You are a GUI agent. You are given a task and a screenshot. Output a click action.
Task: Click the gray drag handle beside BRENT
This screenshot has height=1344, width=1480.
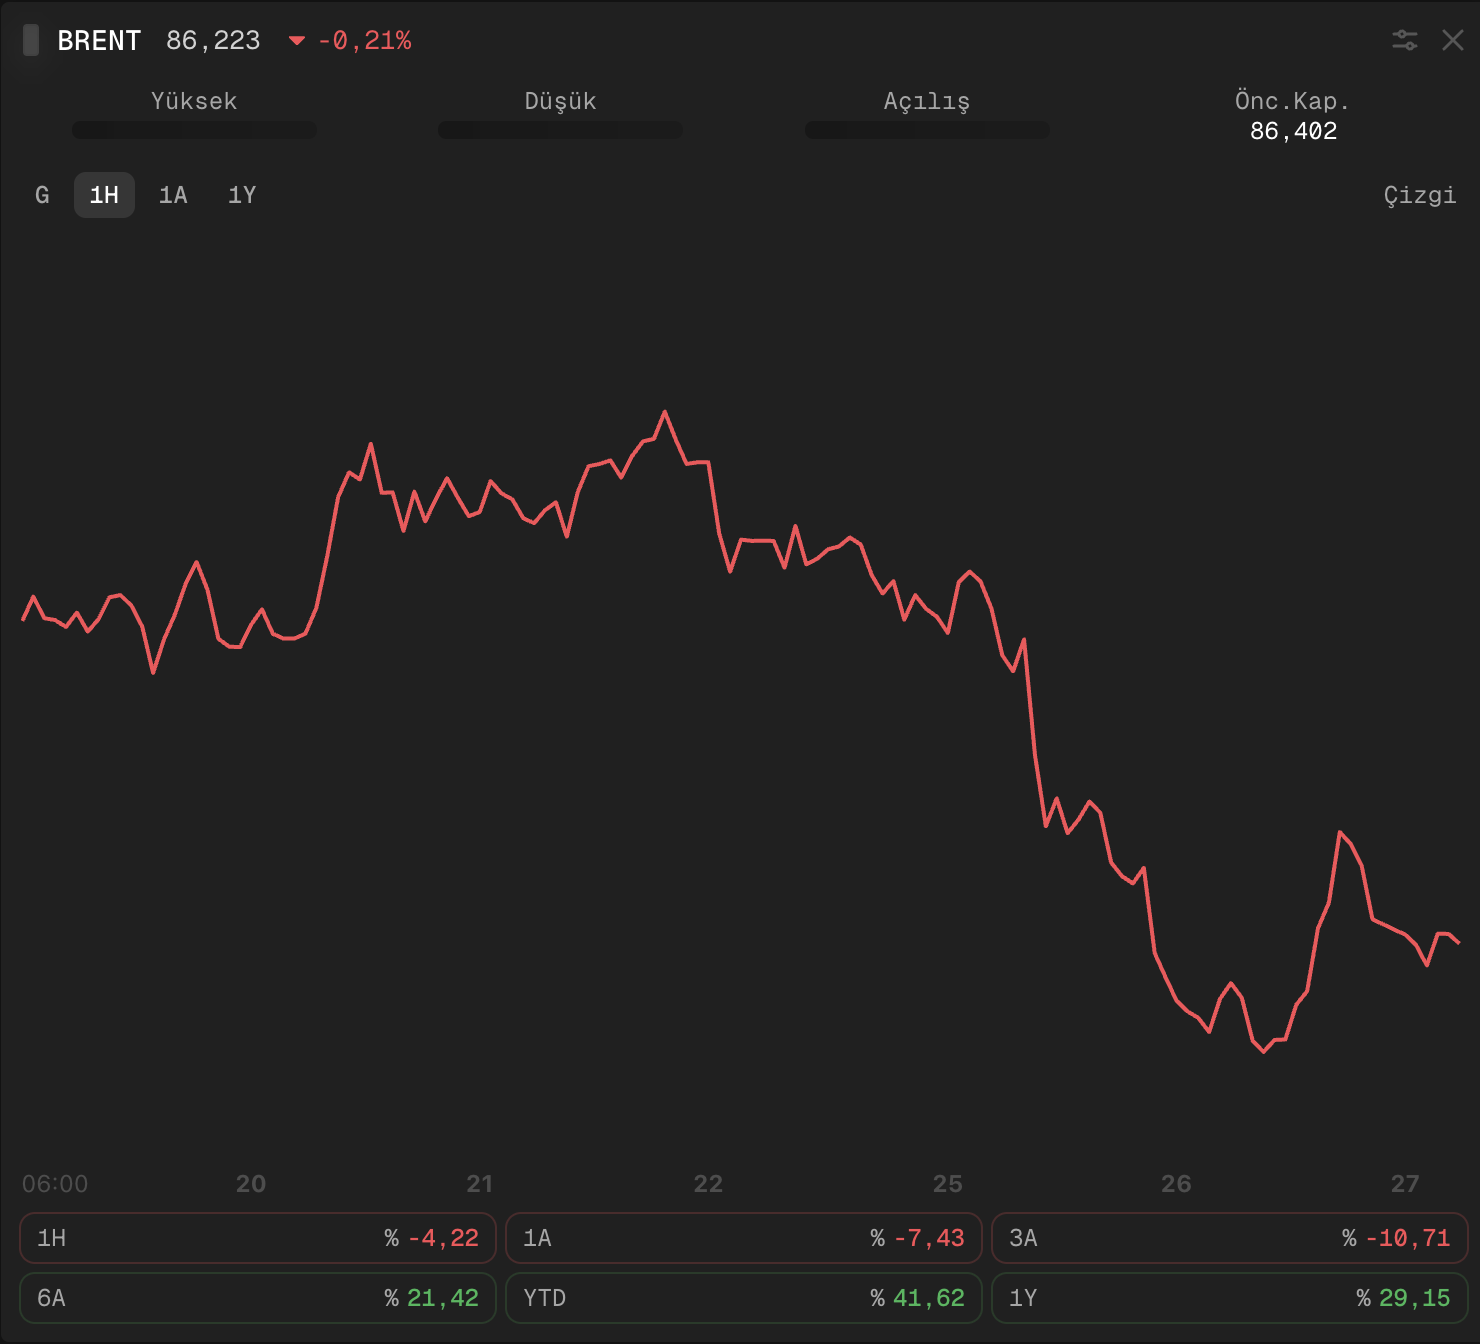click(x=31, y=40)
